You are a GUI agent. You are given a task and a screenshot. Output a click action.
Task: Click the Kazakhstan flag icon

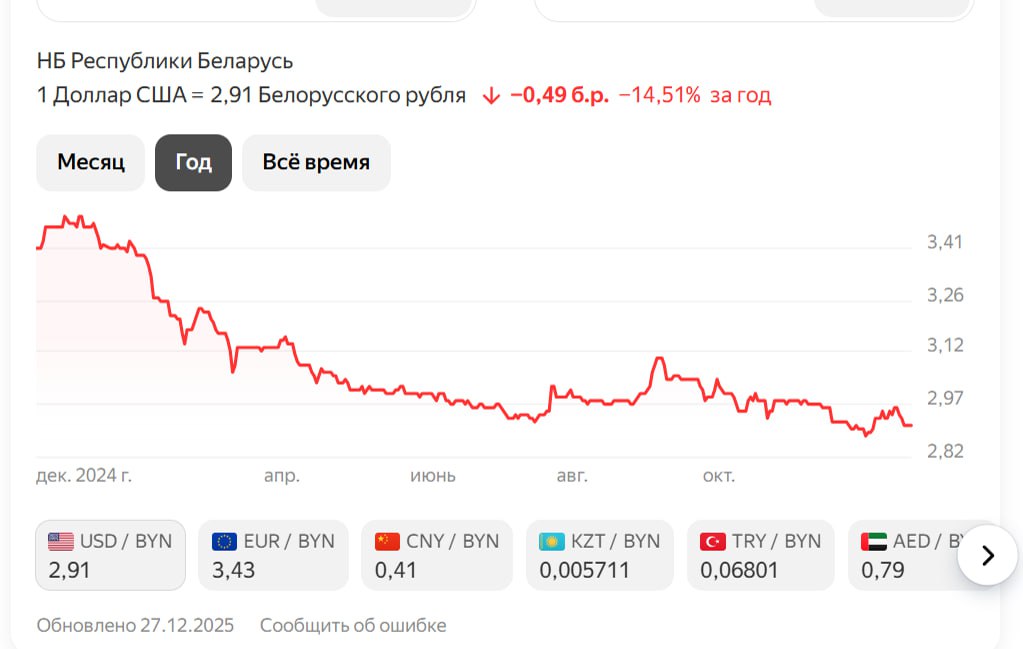(552, 542)
